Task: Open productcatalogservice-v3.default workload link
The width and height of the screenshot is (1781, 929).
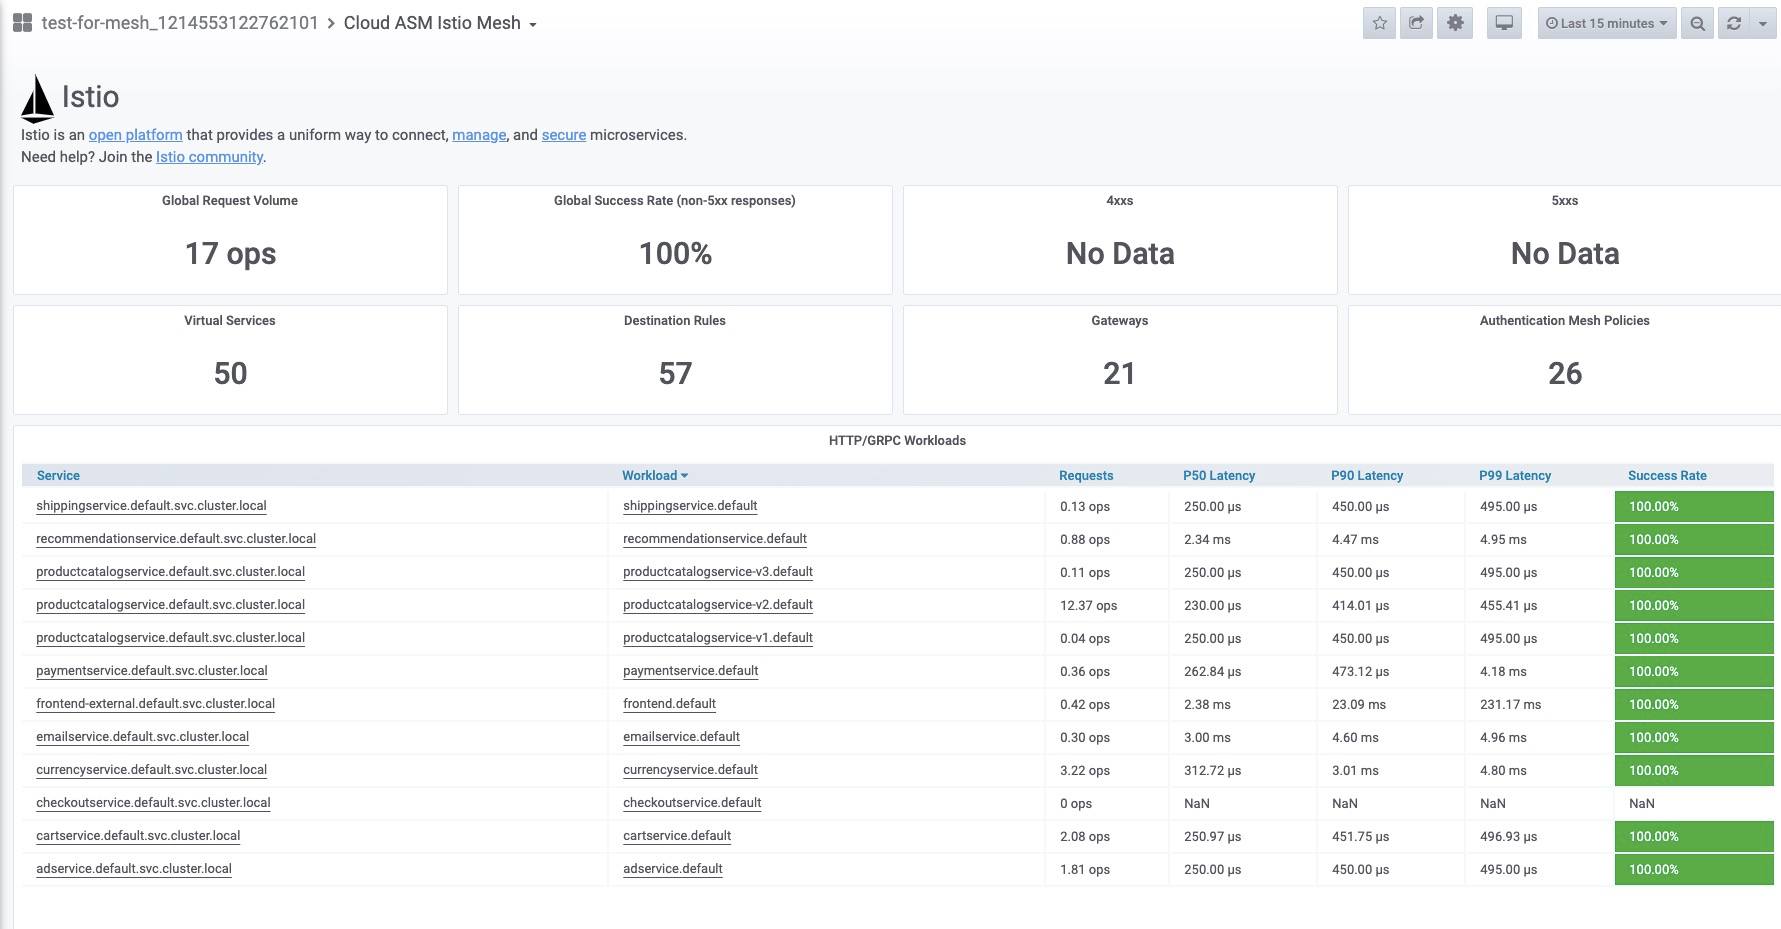Action: click(718, 572)
